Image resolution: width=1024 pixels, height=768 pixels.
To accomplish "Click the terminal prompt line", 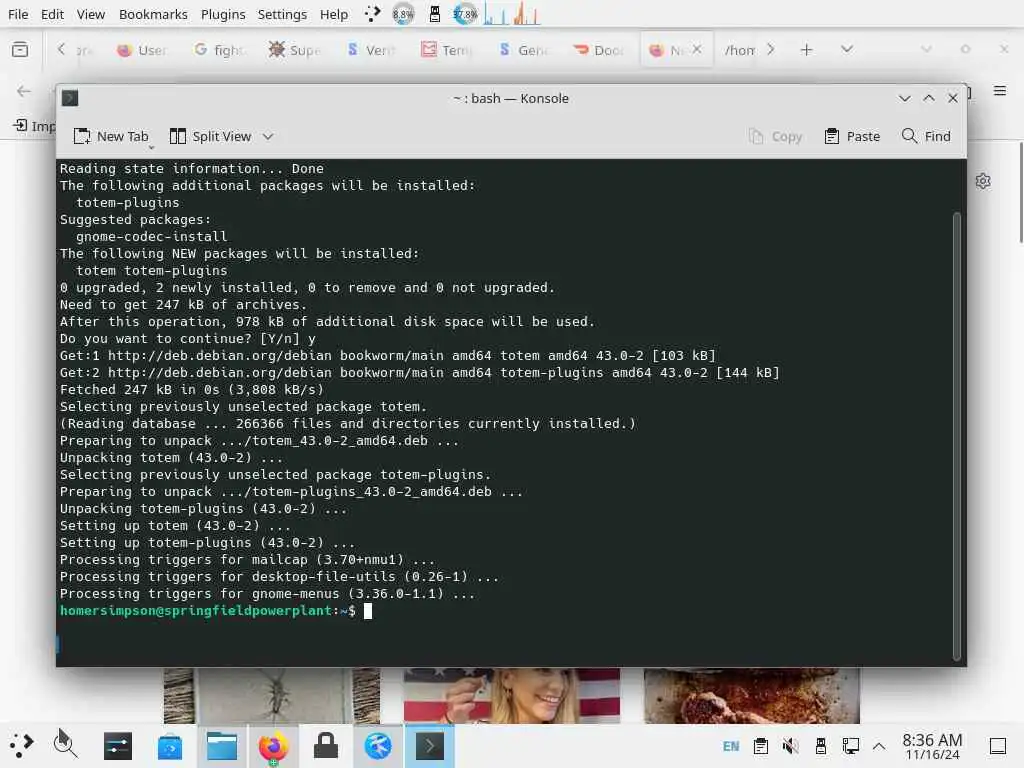I will click(x=216, y=611).
